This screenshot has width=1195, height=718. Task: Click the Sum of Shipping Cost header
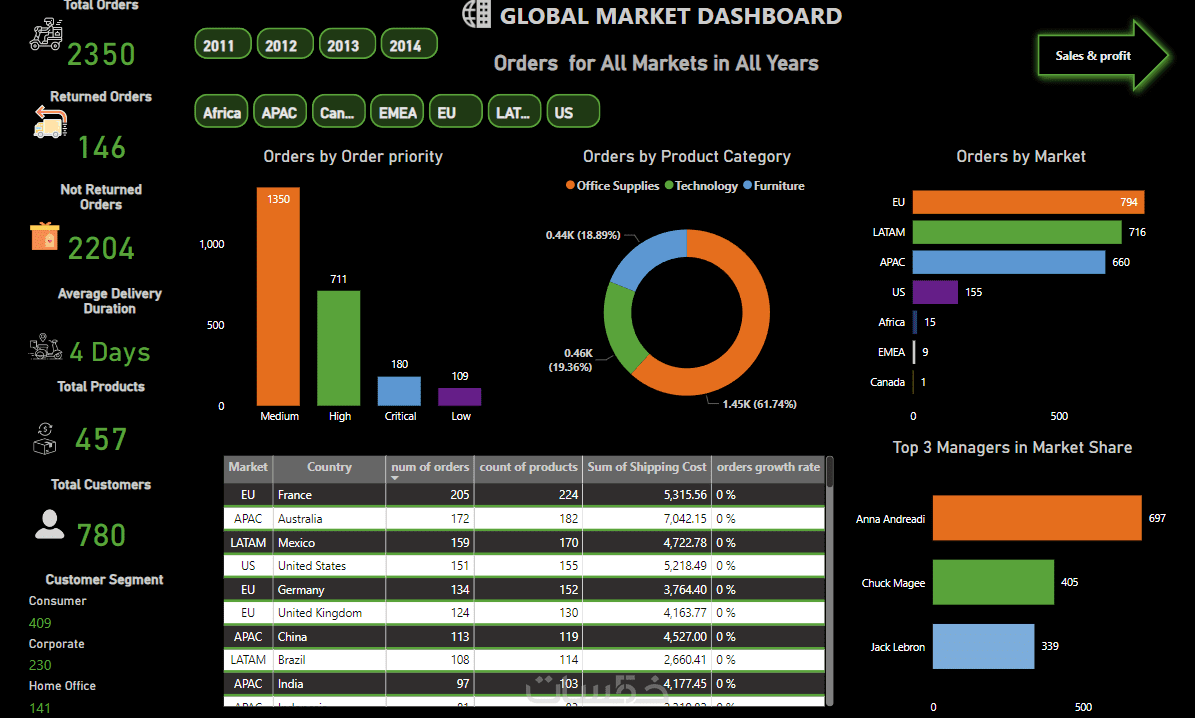(647, 467)
